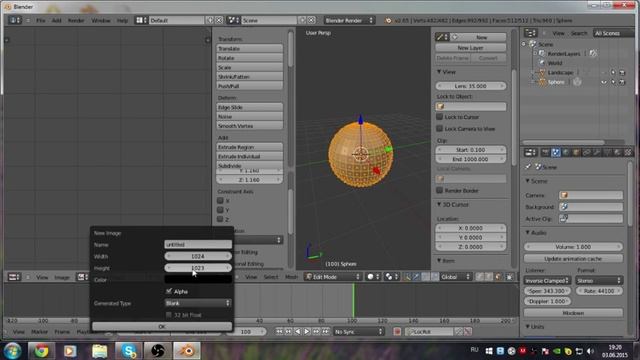Click RenderLayers settings icon in Outliner
This screenshot has width=640, height=360.
point(593,53)
